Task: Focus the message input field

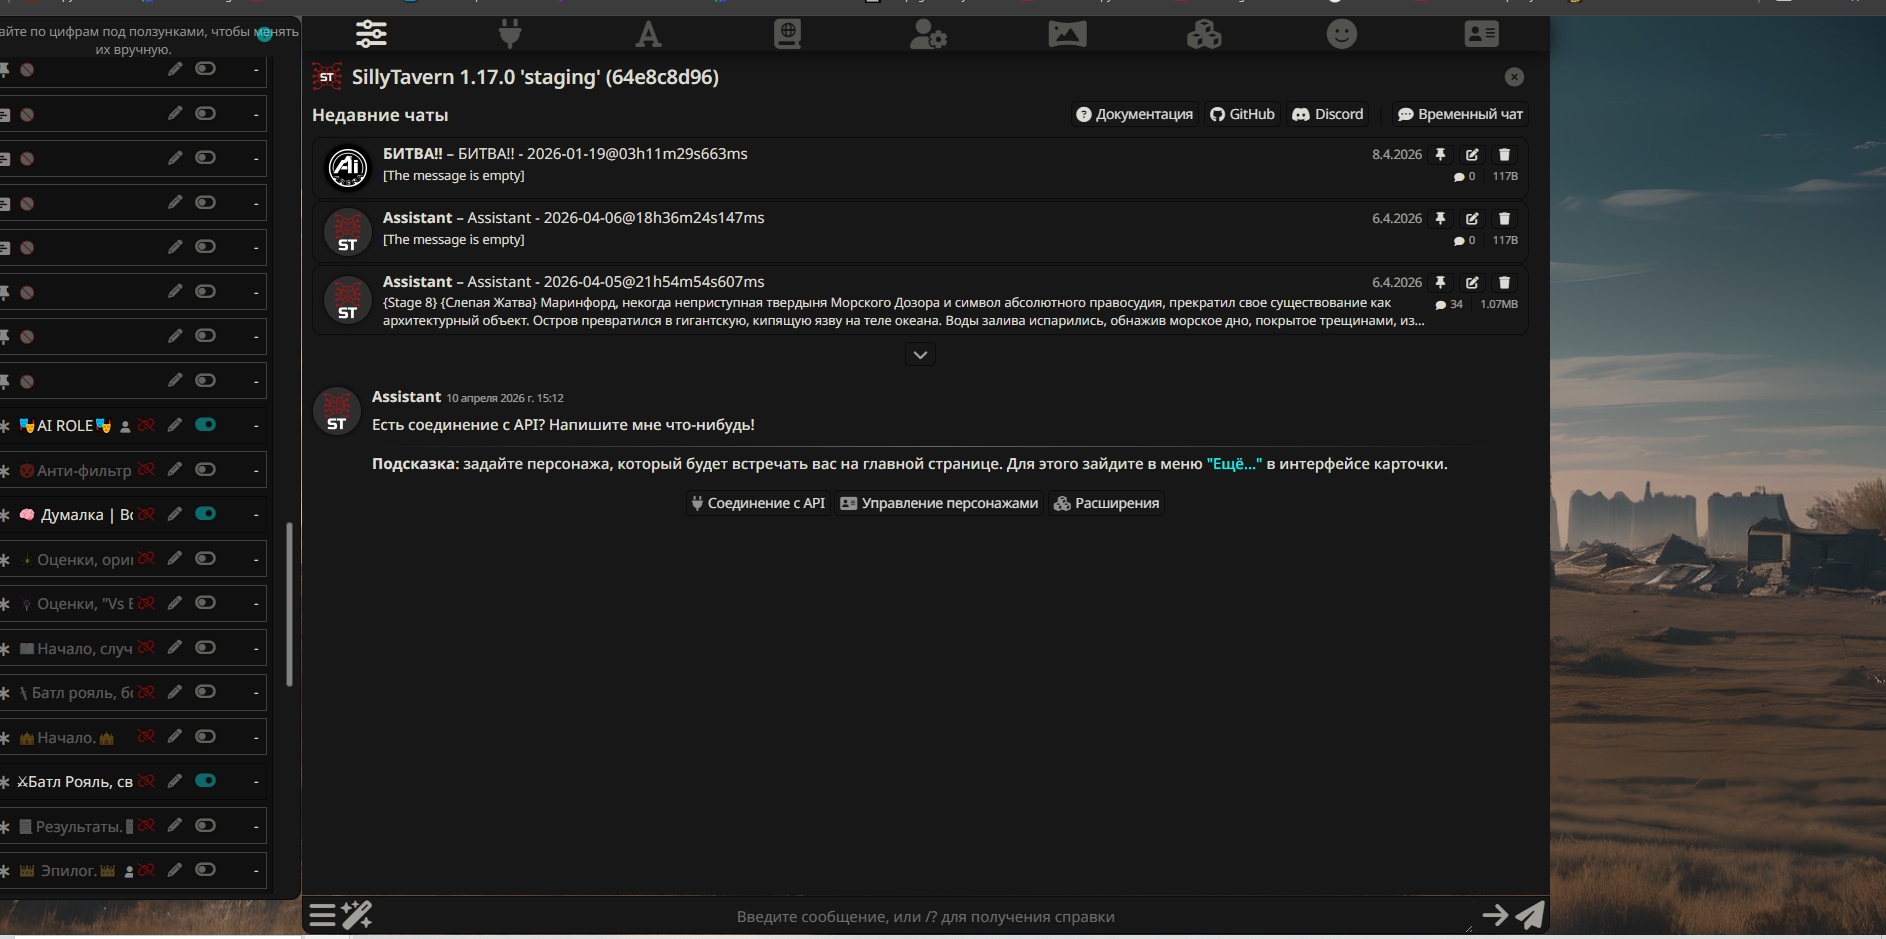Action: [925, 916]
